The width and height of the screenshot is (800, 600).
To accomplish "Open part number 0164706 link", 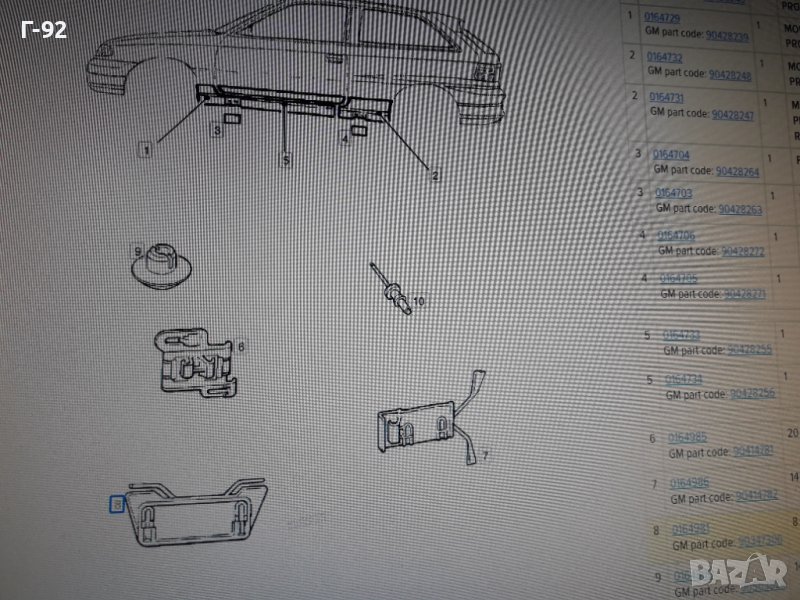I will (675, 235).
